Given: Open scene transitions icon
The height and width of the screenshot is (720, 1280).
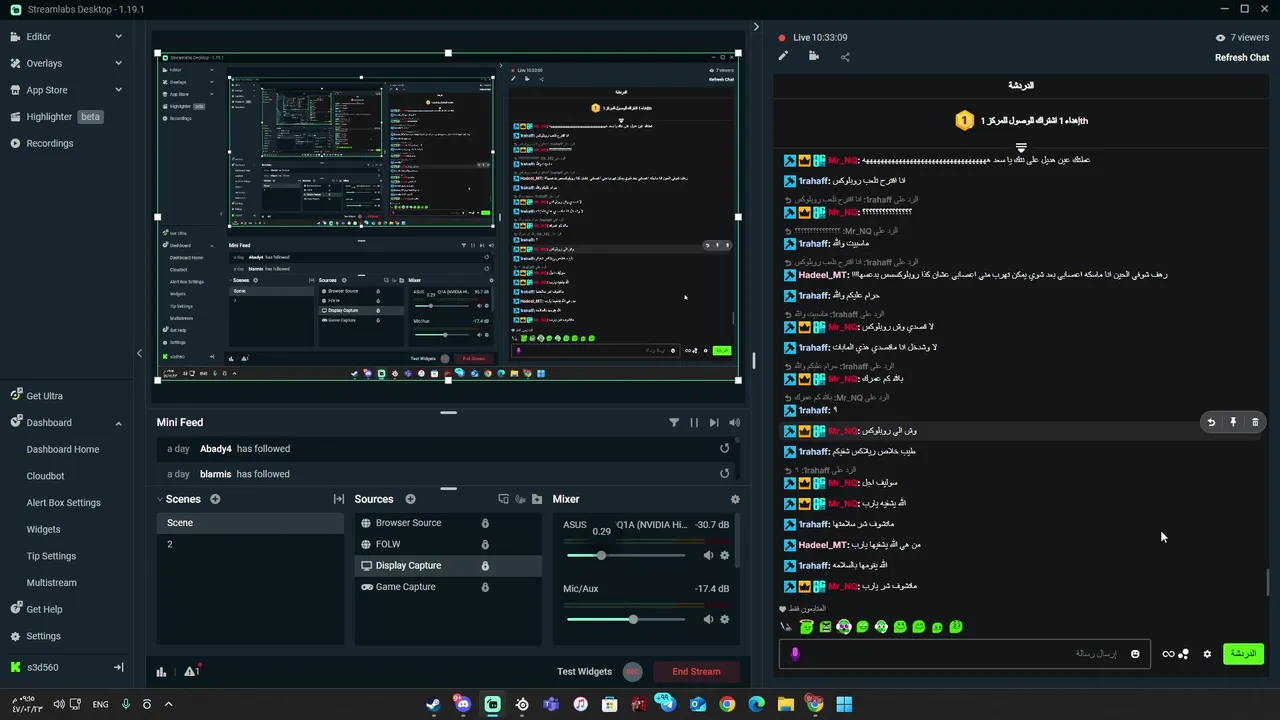Looking at the screenshot, I should pos(339,499).
